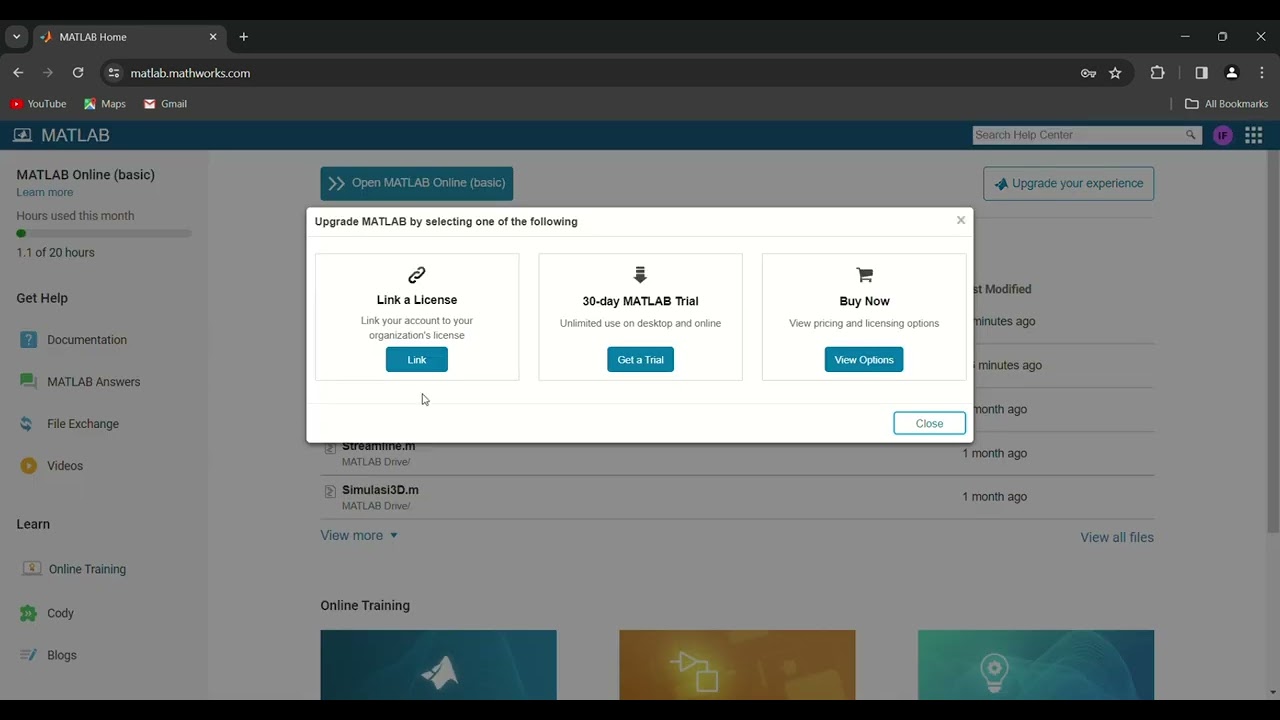Click the Online Training sidebar icon

point(31,569)
